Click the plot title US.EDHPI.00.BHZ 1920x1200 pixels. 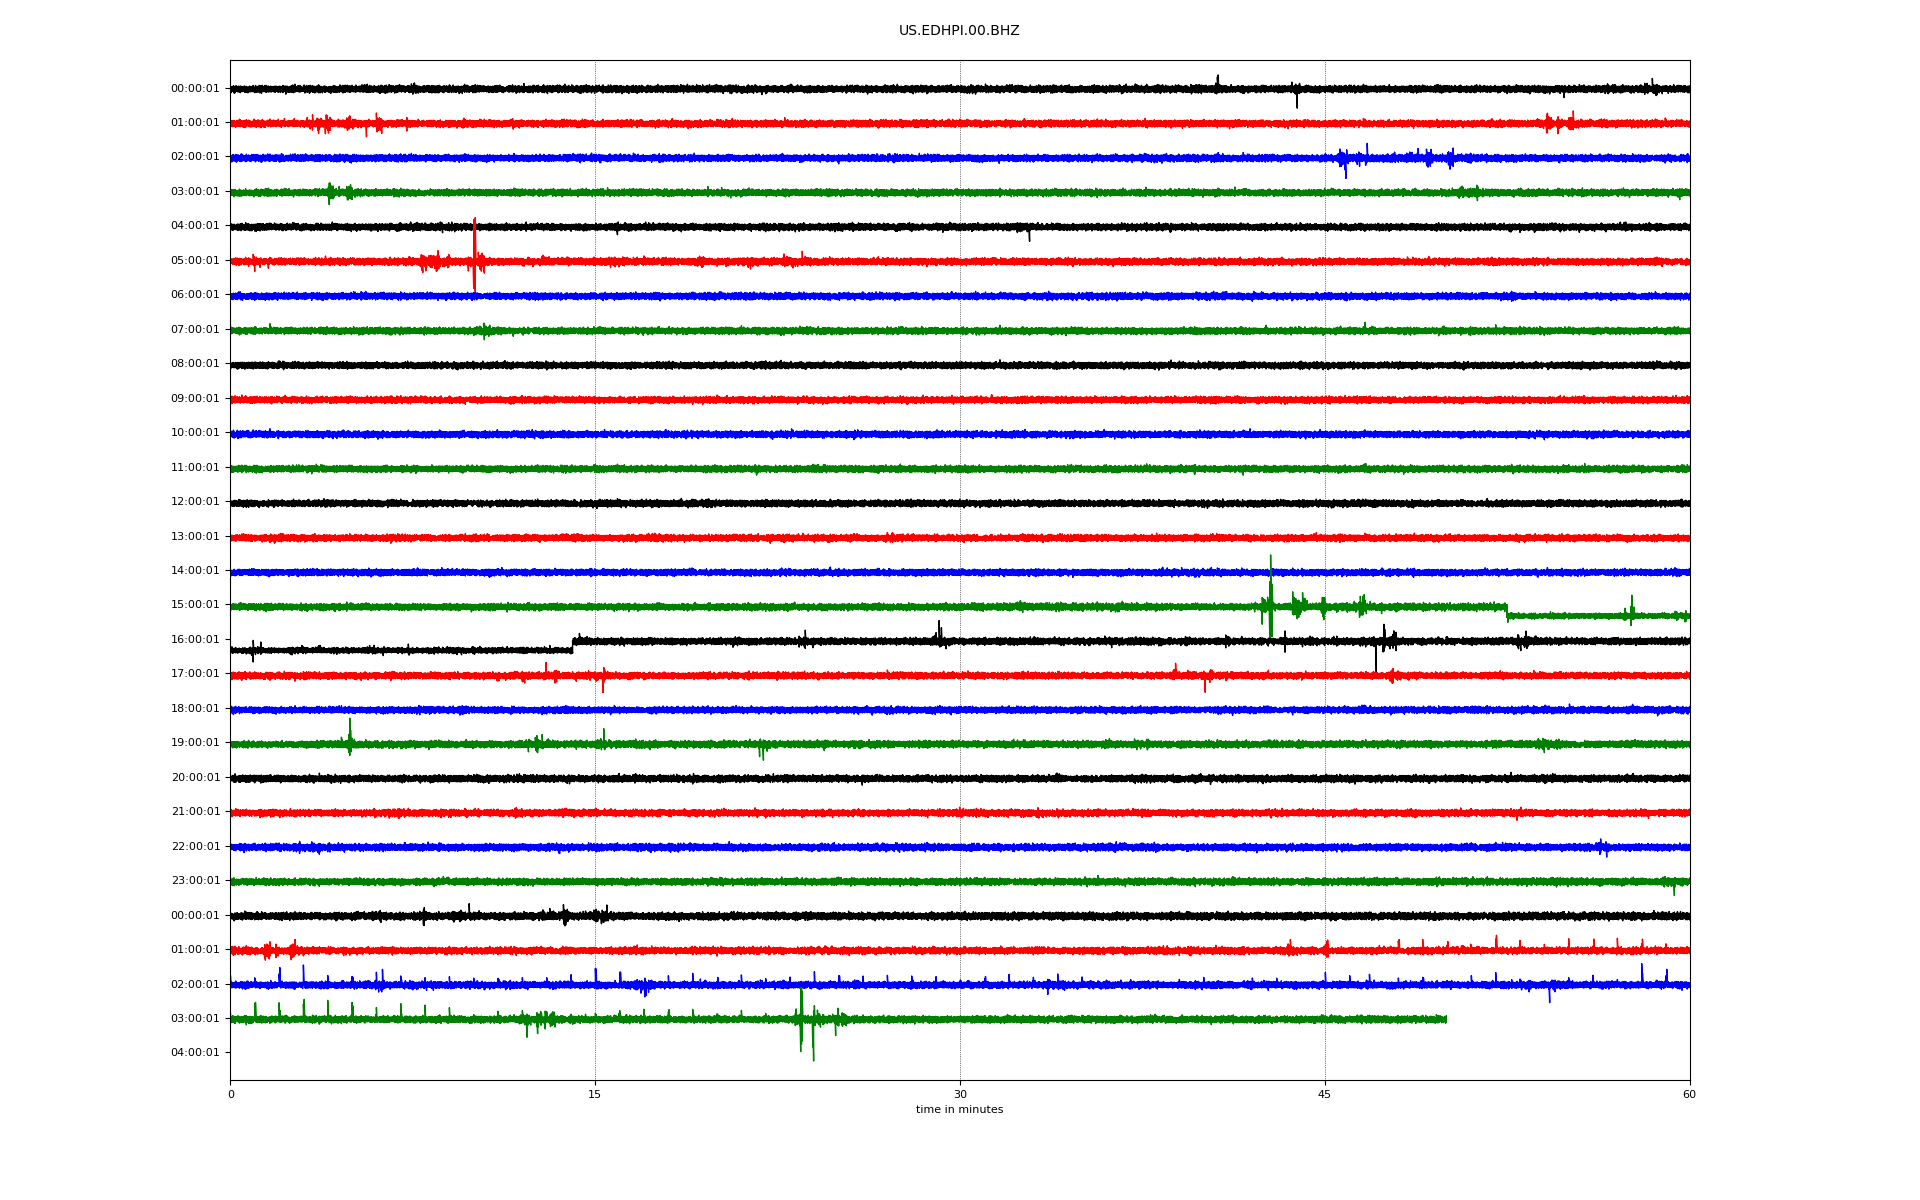958,31
